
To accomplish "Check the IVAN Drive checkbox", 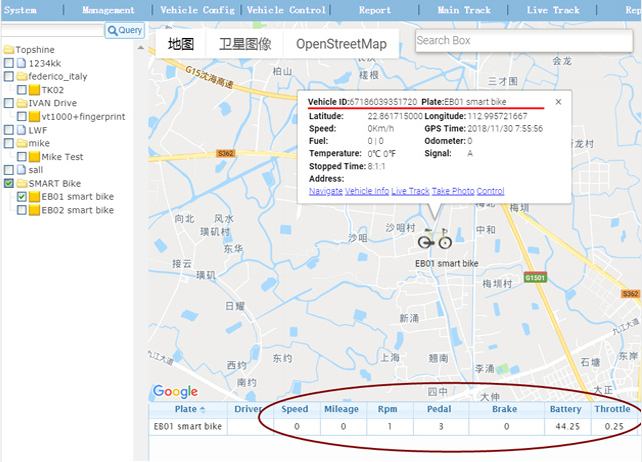I will click(9, 103).
